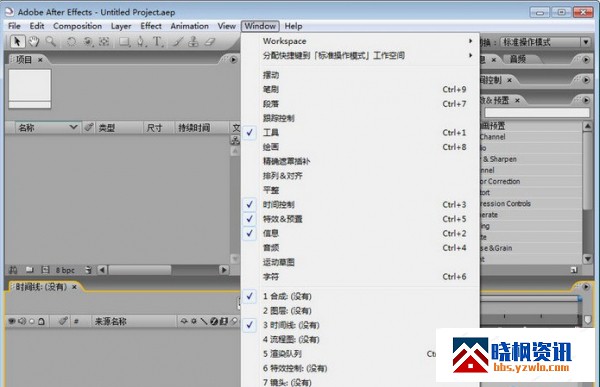This screenshot has height=387, width=600.
Task: Select the Type (T) tool
Action: [x=157, y=41]
